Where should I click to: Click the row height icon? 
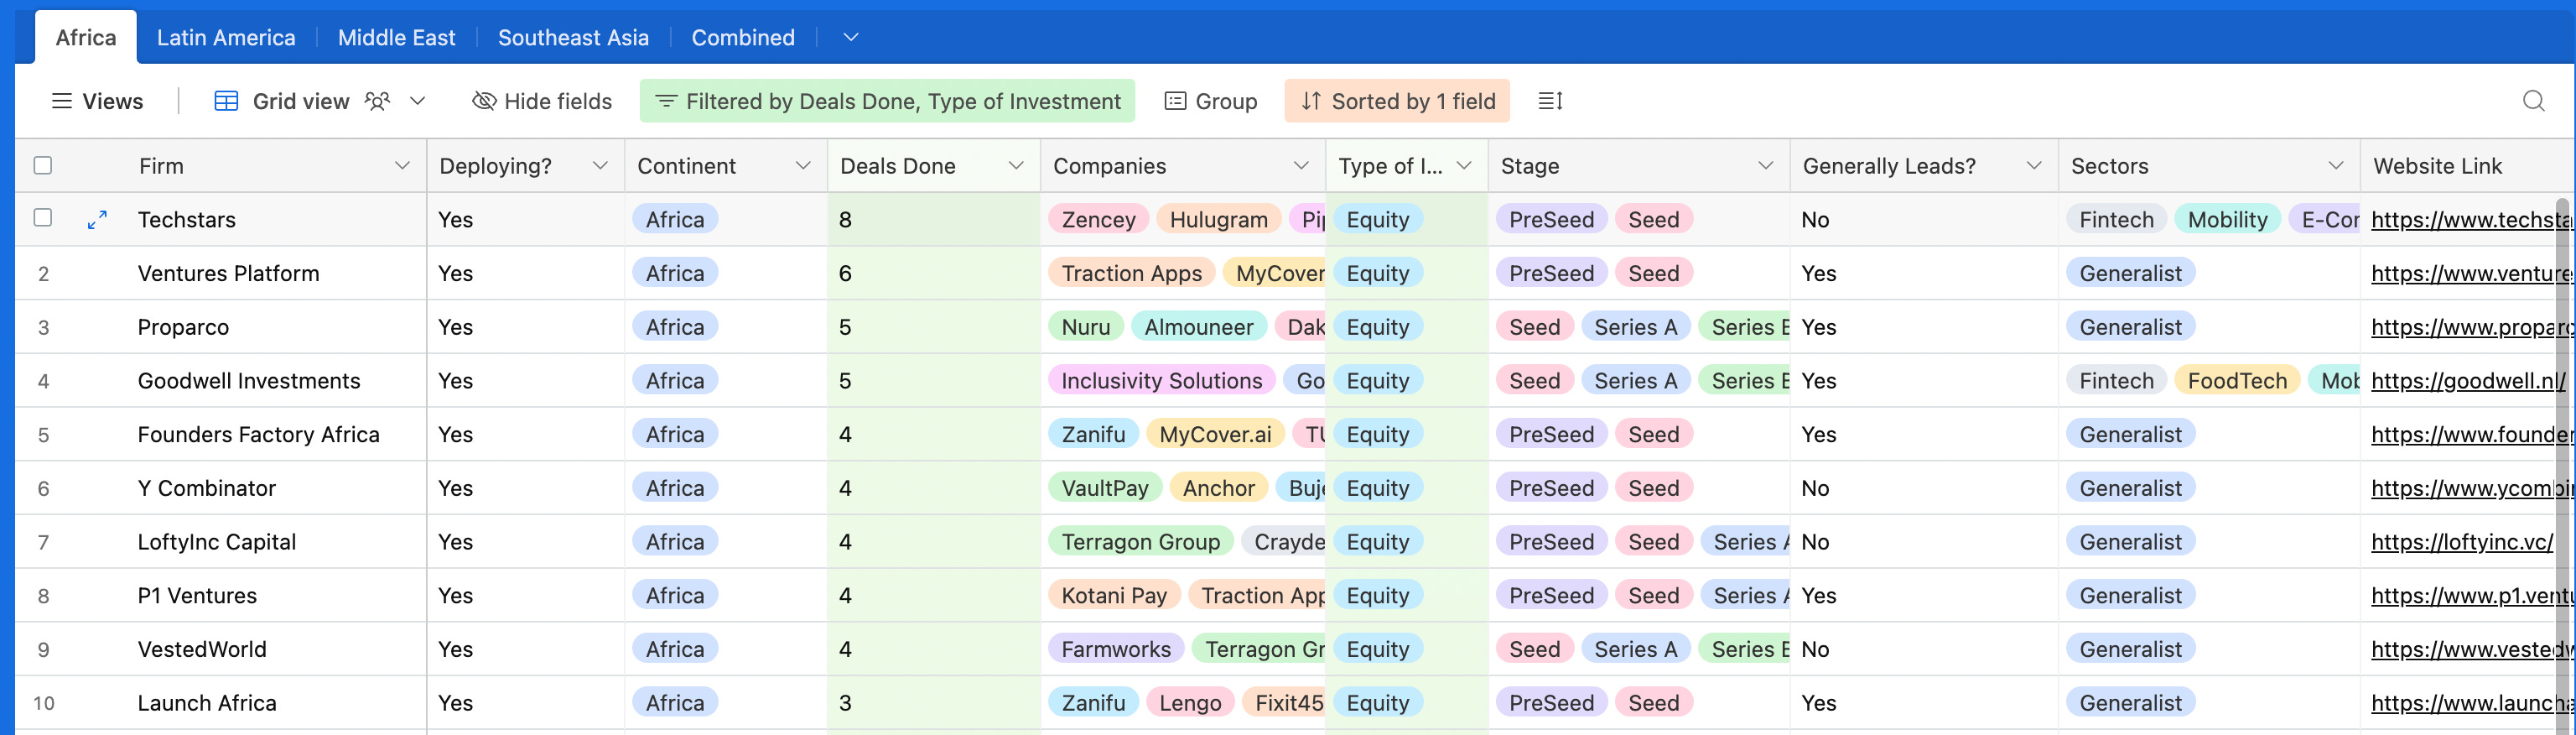pos(1549,101)
